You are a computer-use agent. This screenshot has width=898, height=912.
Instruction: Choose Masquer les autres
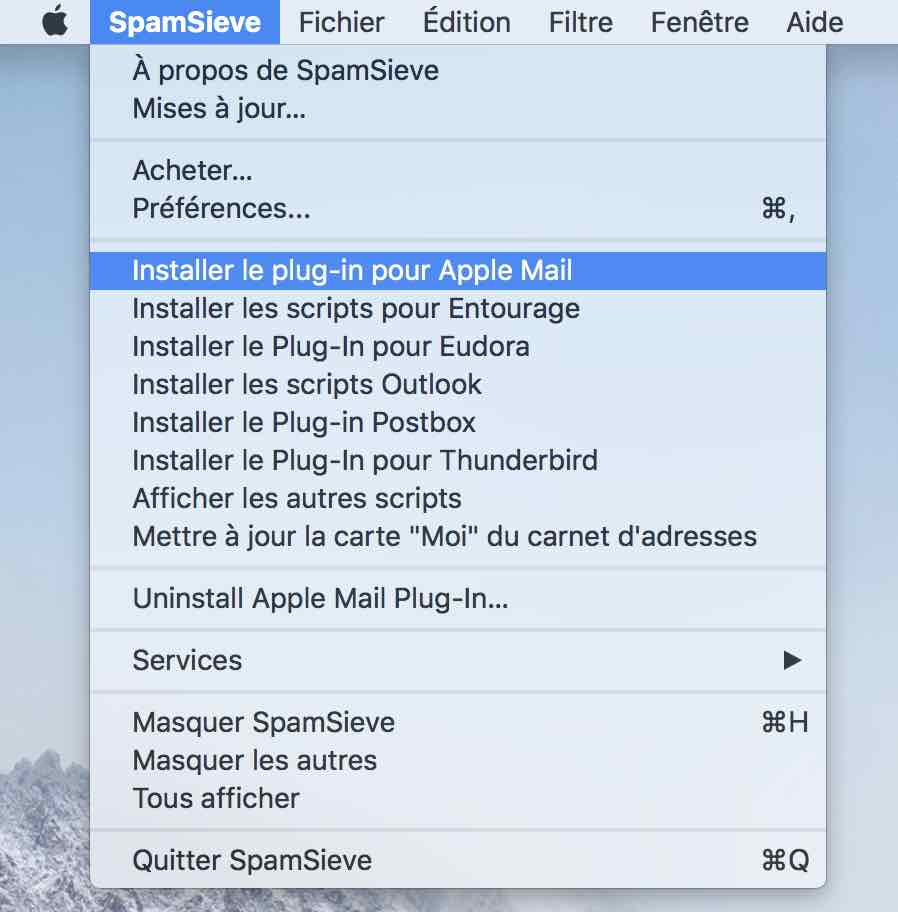[x=458, y=761]
